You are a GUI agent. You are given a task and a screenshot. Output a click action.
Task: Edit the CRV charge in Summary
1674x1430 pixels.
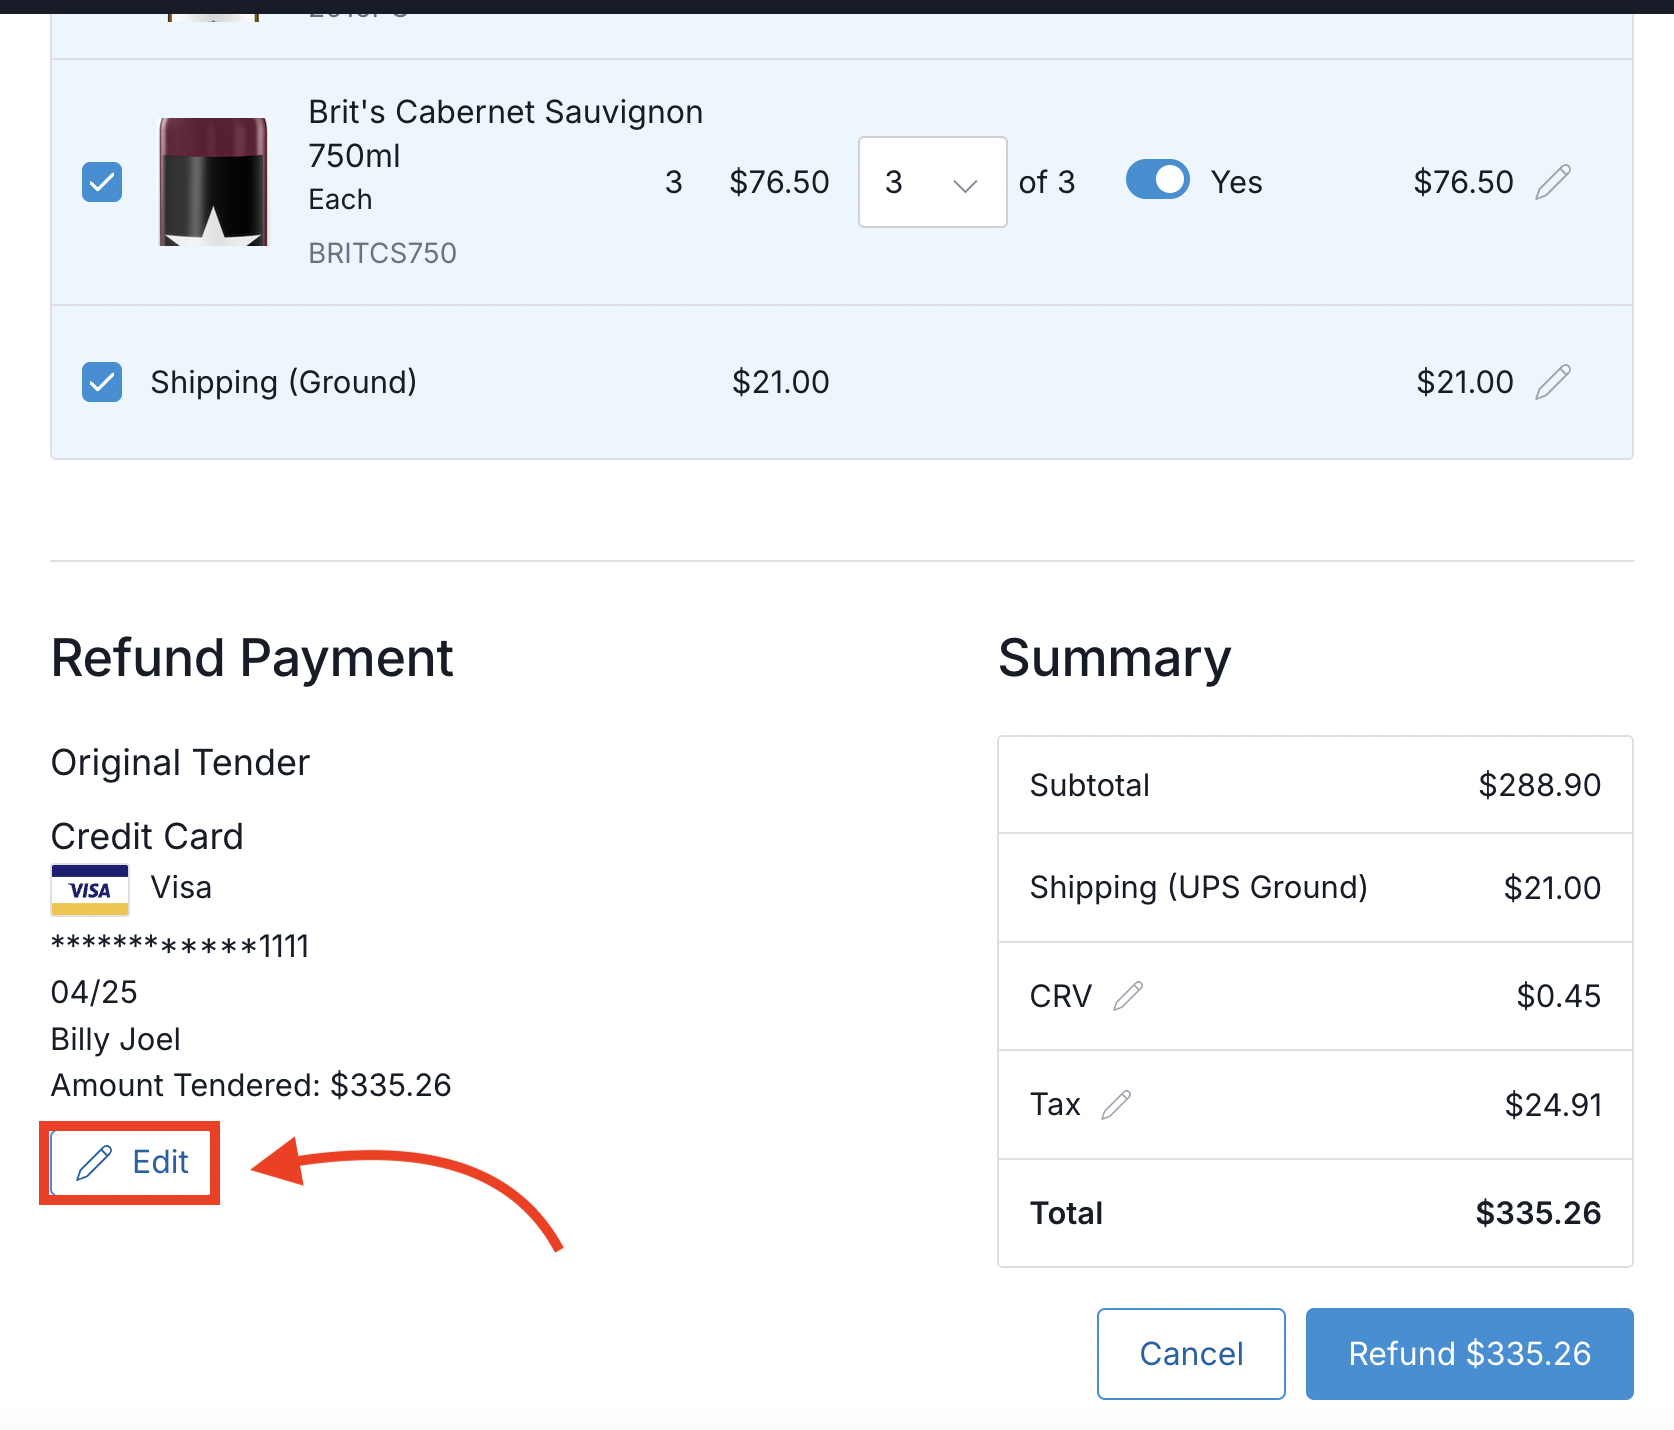(x=1130, y=996)
